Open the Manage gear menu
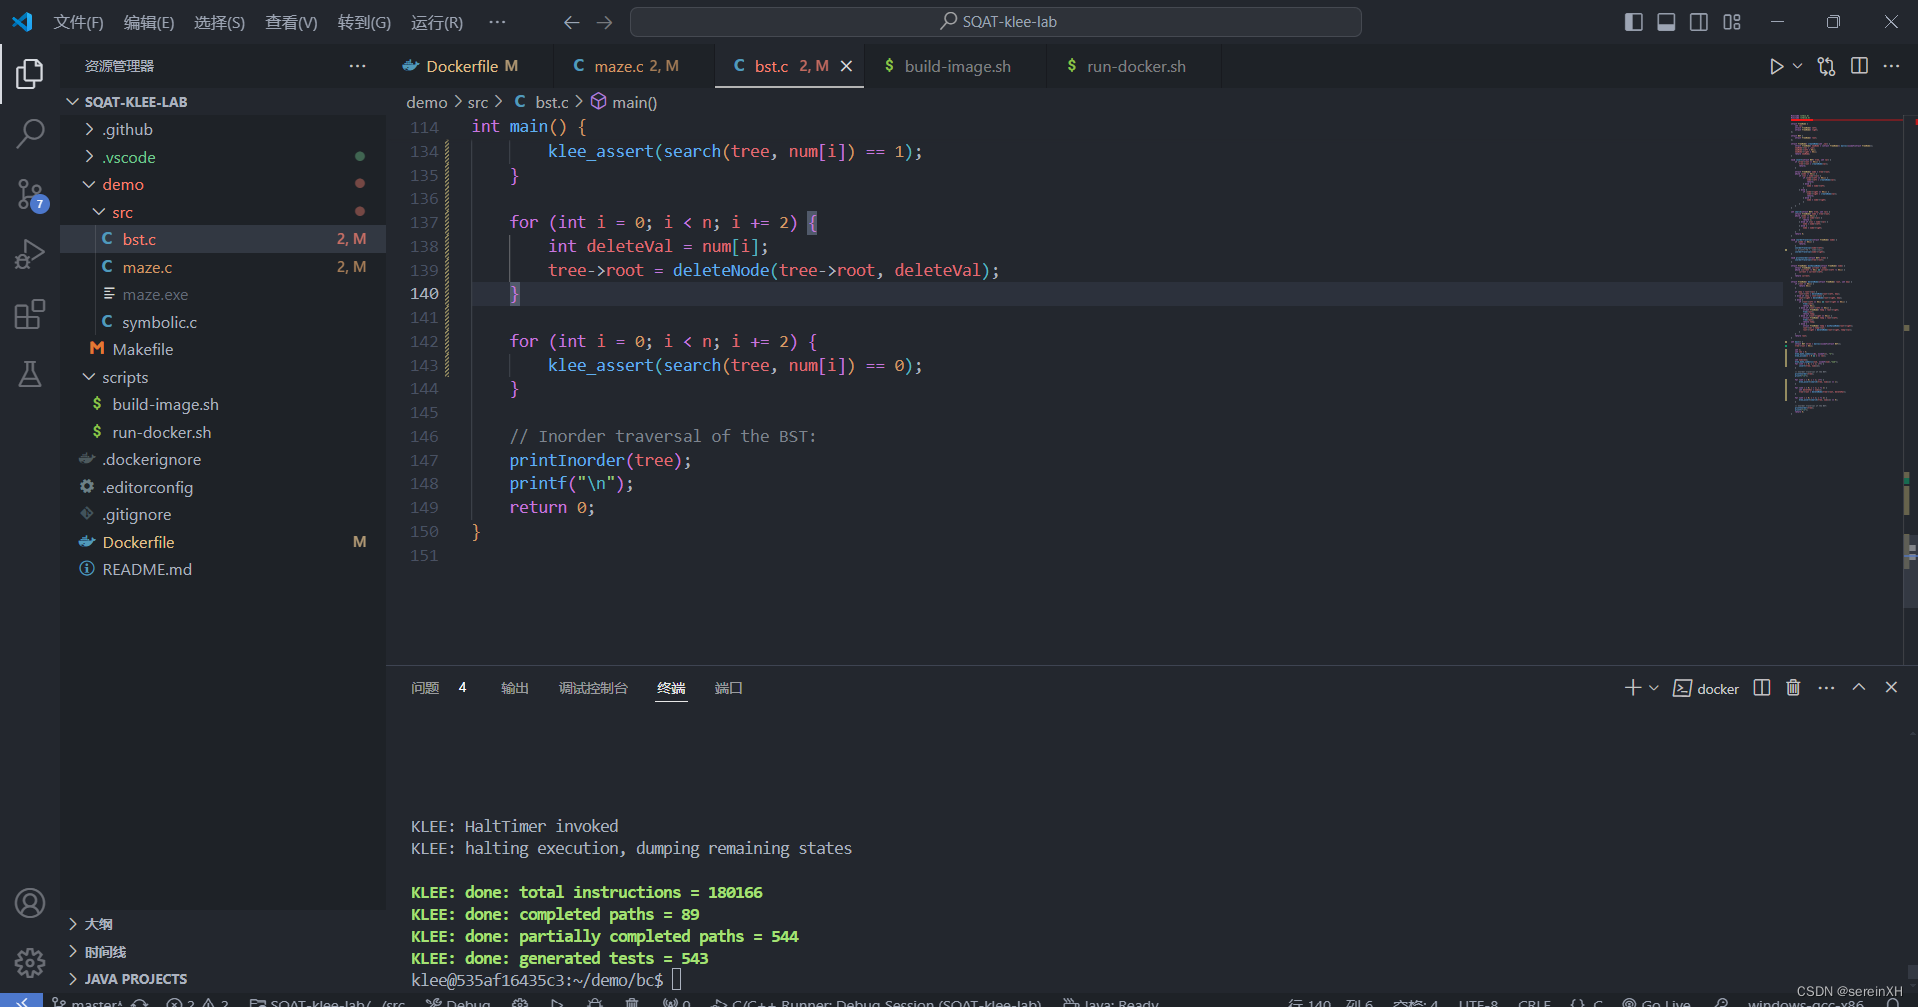This screenshot has width=1918, height=1007. [30, 962]
